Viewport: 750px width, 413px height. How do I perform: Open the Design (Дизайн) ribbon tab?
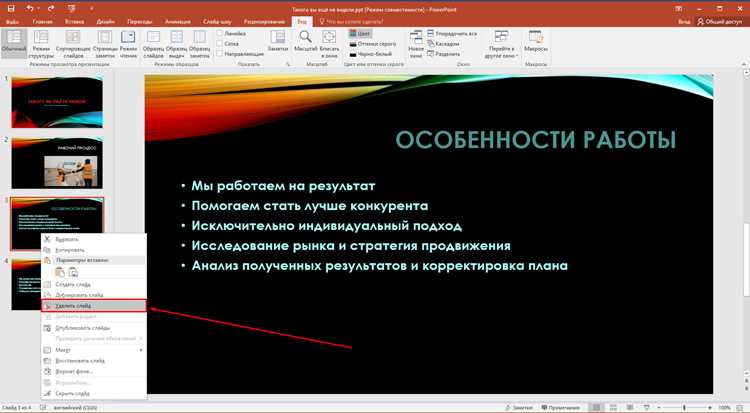tap(105, 22)
